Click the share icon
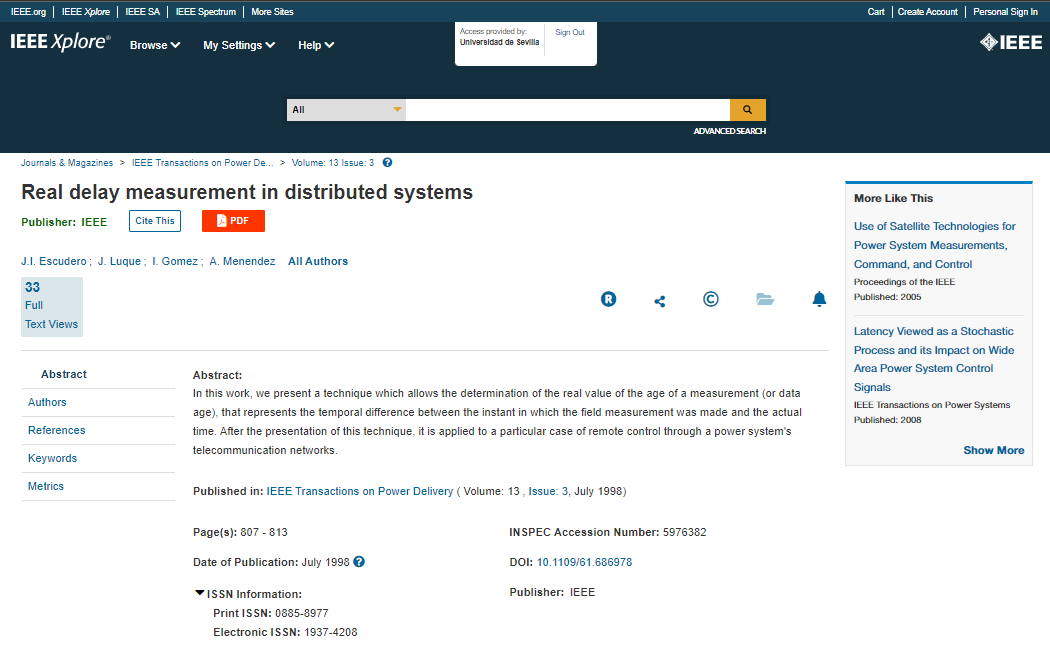 (x=660, y=300)
